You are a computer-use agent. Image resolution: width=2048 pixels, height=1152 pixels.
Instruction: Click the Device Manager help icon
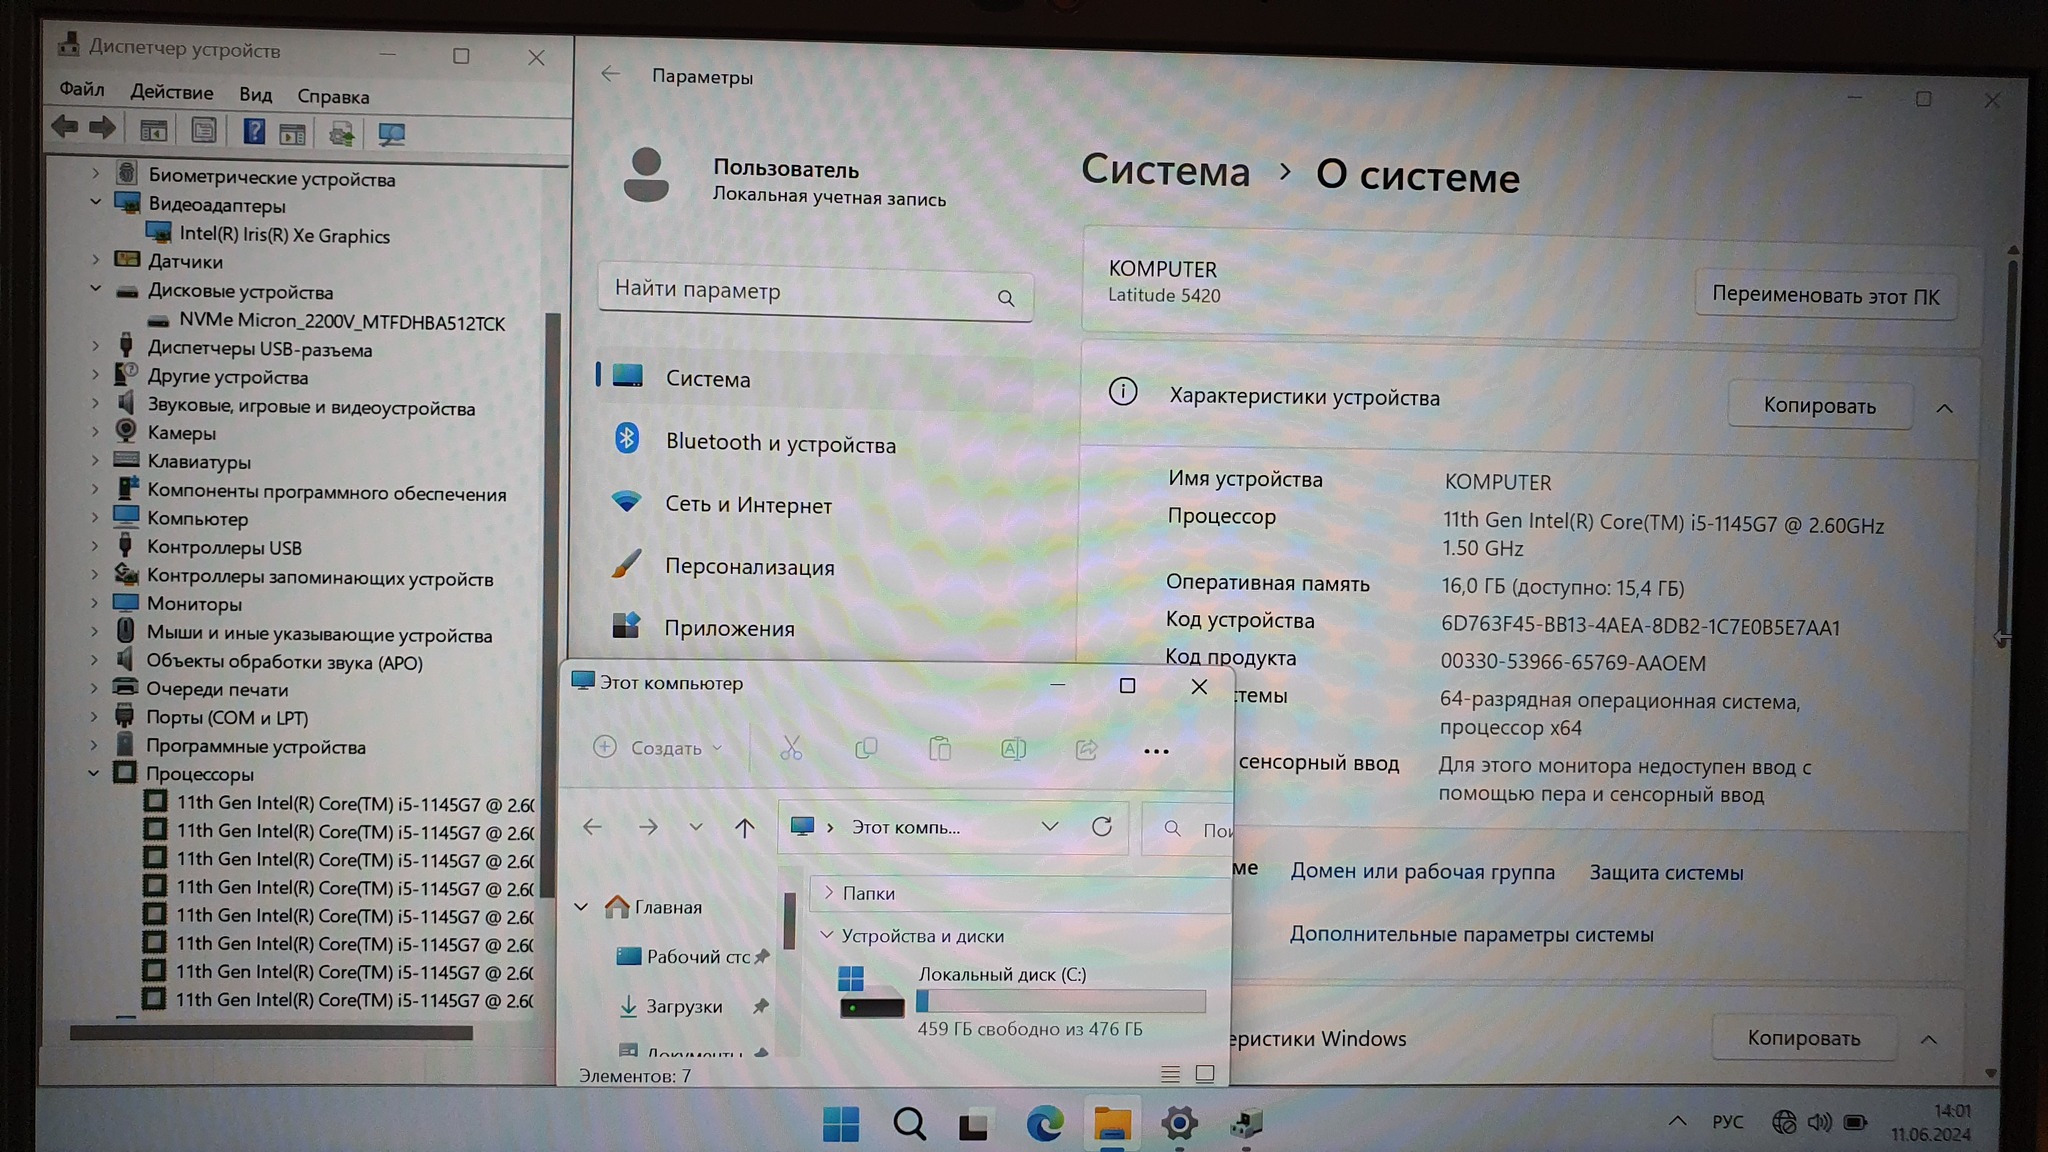[254, 132]
